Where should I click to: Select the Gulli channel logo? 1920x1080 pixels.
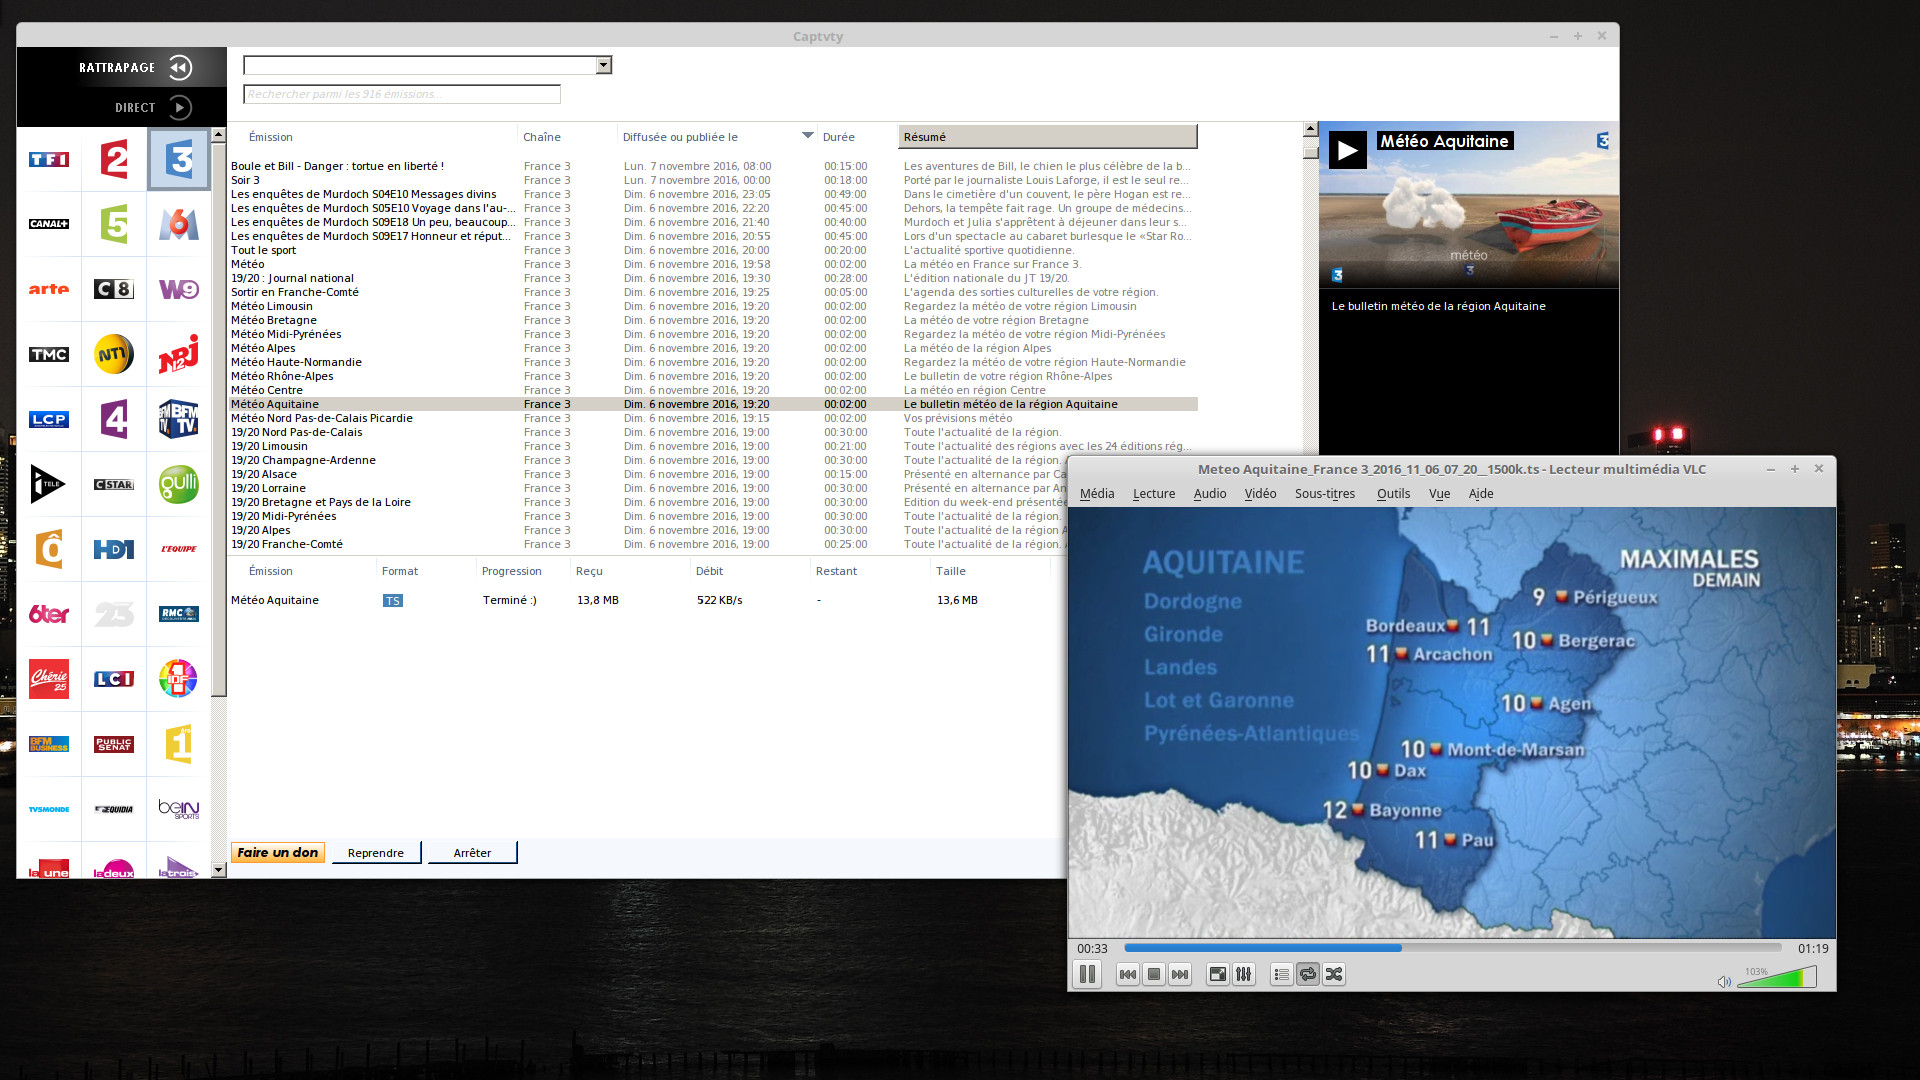[179, 484]
